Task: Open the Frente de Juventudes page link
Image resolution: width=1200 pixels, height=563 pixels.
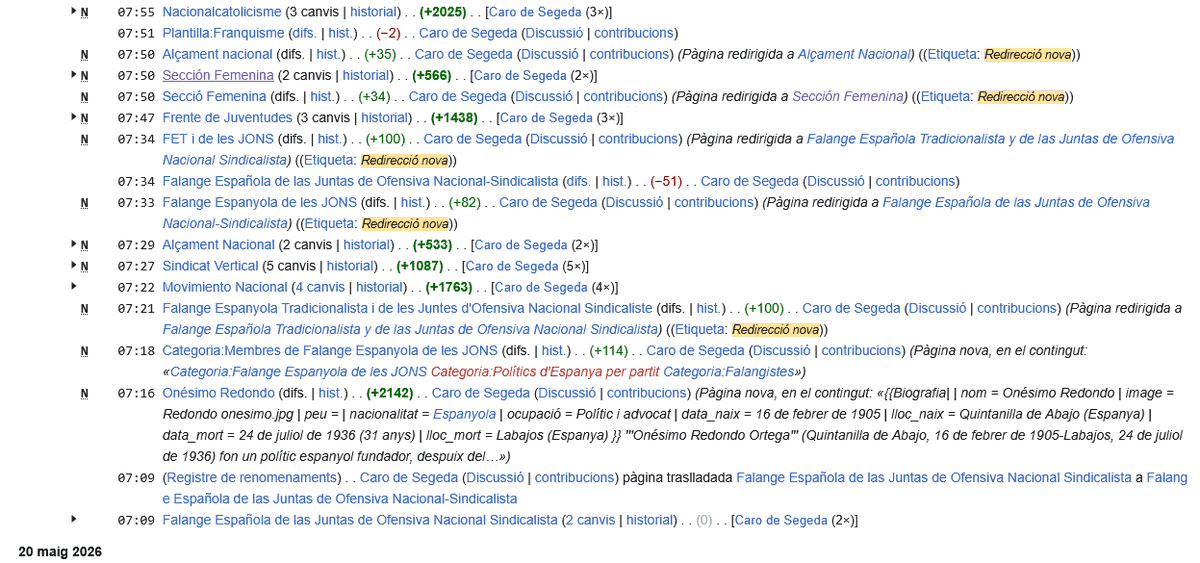Action: 227,117
